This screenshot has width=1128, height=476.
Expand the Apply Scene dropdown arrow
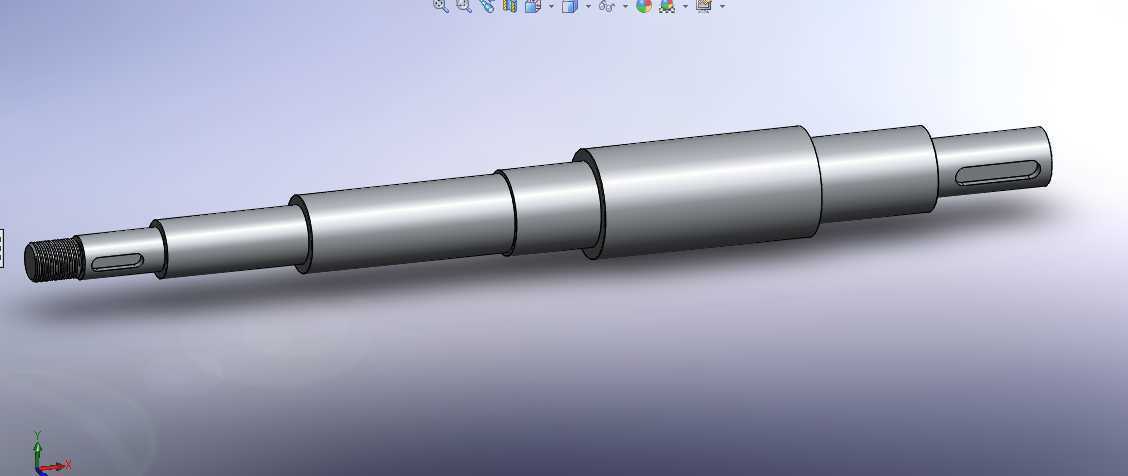pyautogui.click(x=685, y=6)
